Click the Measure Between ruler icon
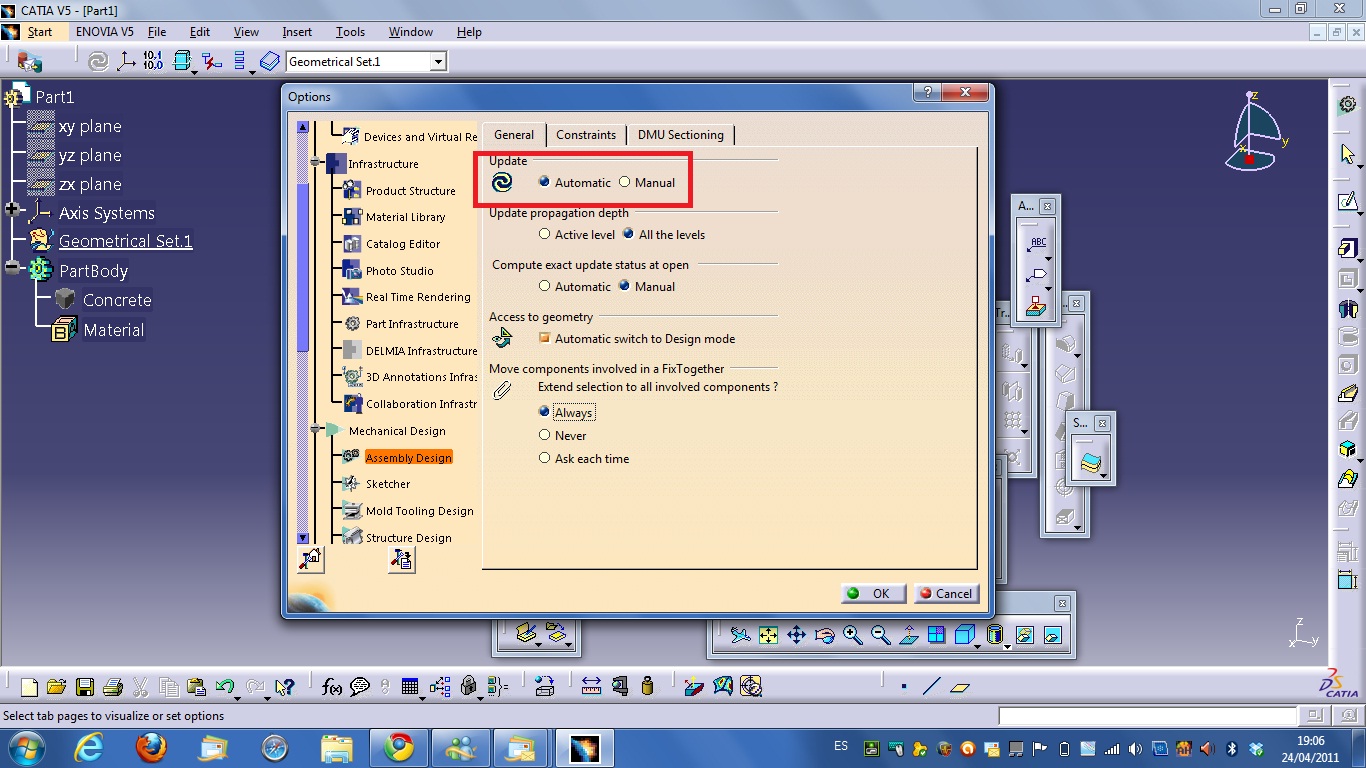Image resolution: width=1366 pixels, height=768 pixels. (x=591, y=686)
